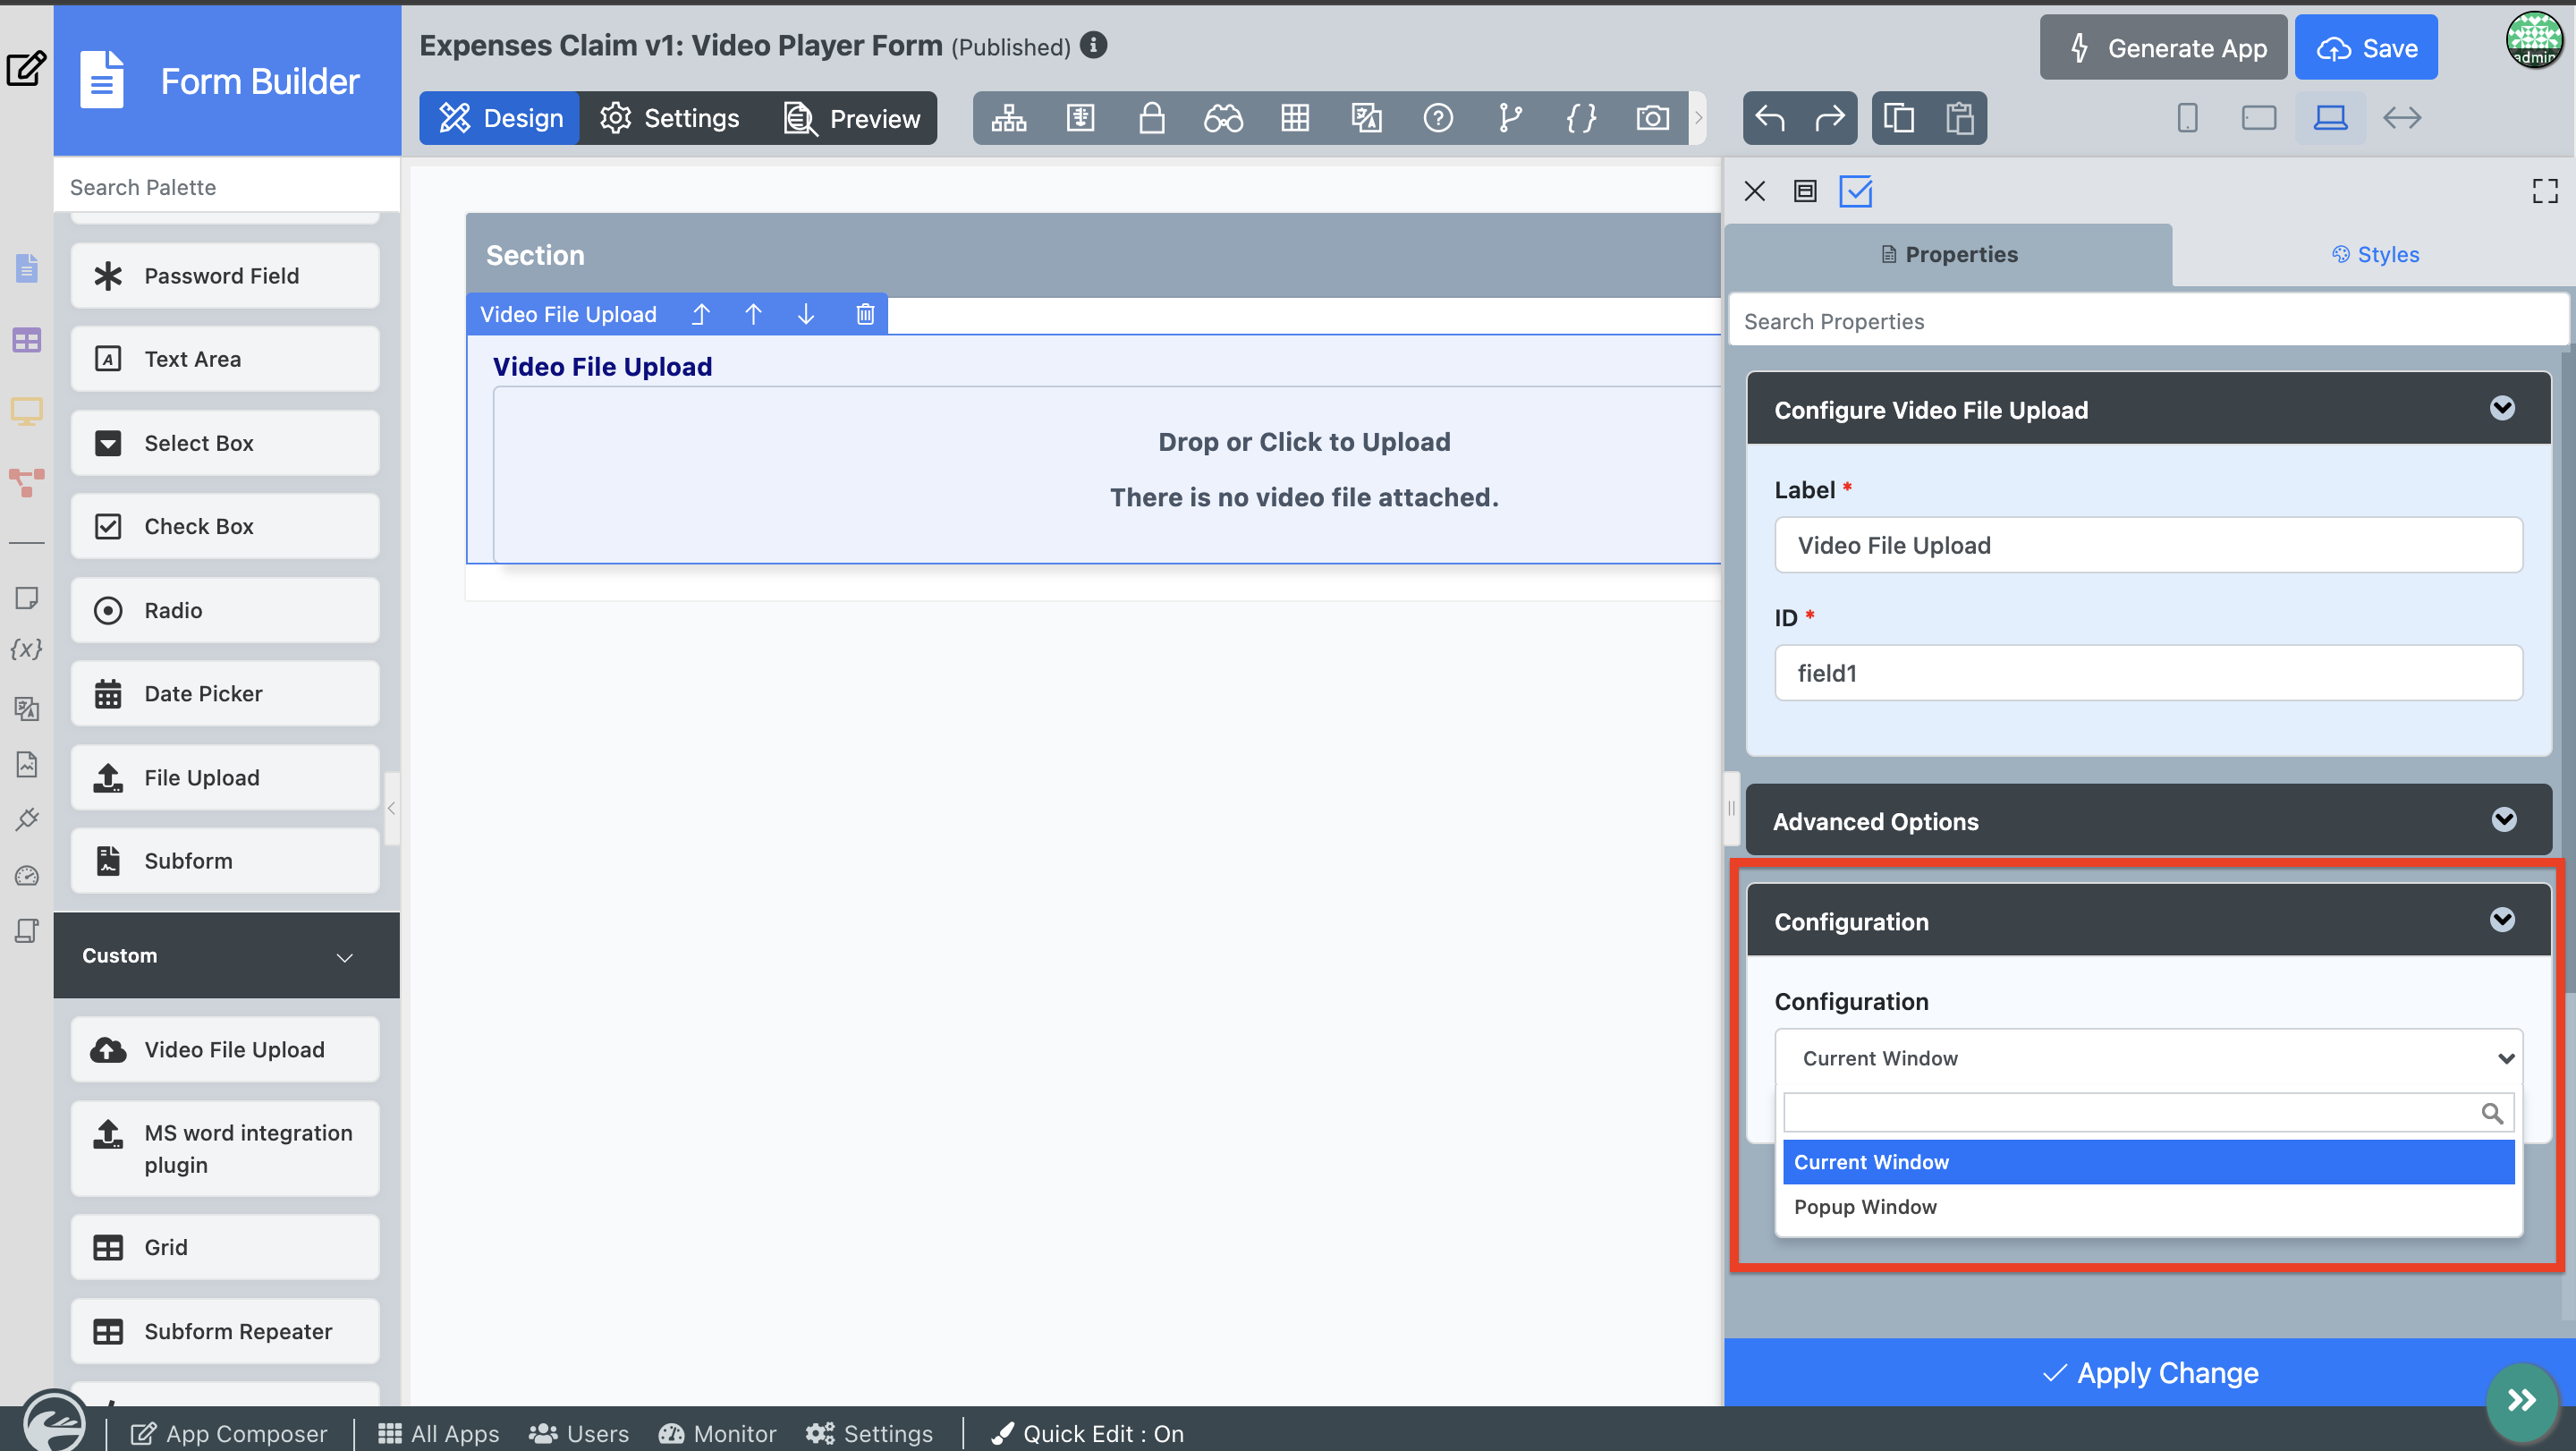Redo the last change
The image size is (2576, 1451).
click(x=1829, y=118)
